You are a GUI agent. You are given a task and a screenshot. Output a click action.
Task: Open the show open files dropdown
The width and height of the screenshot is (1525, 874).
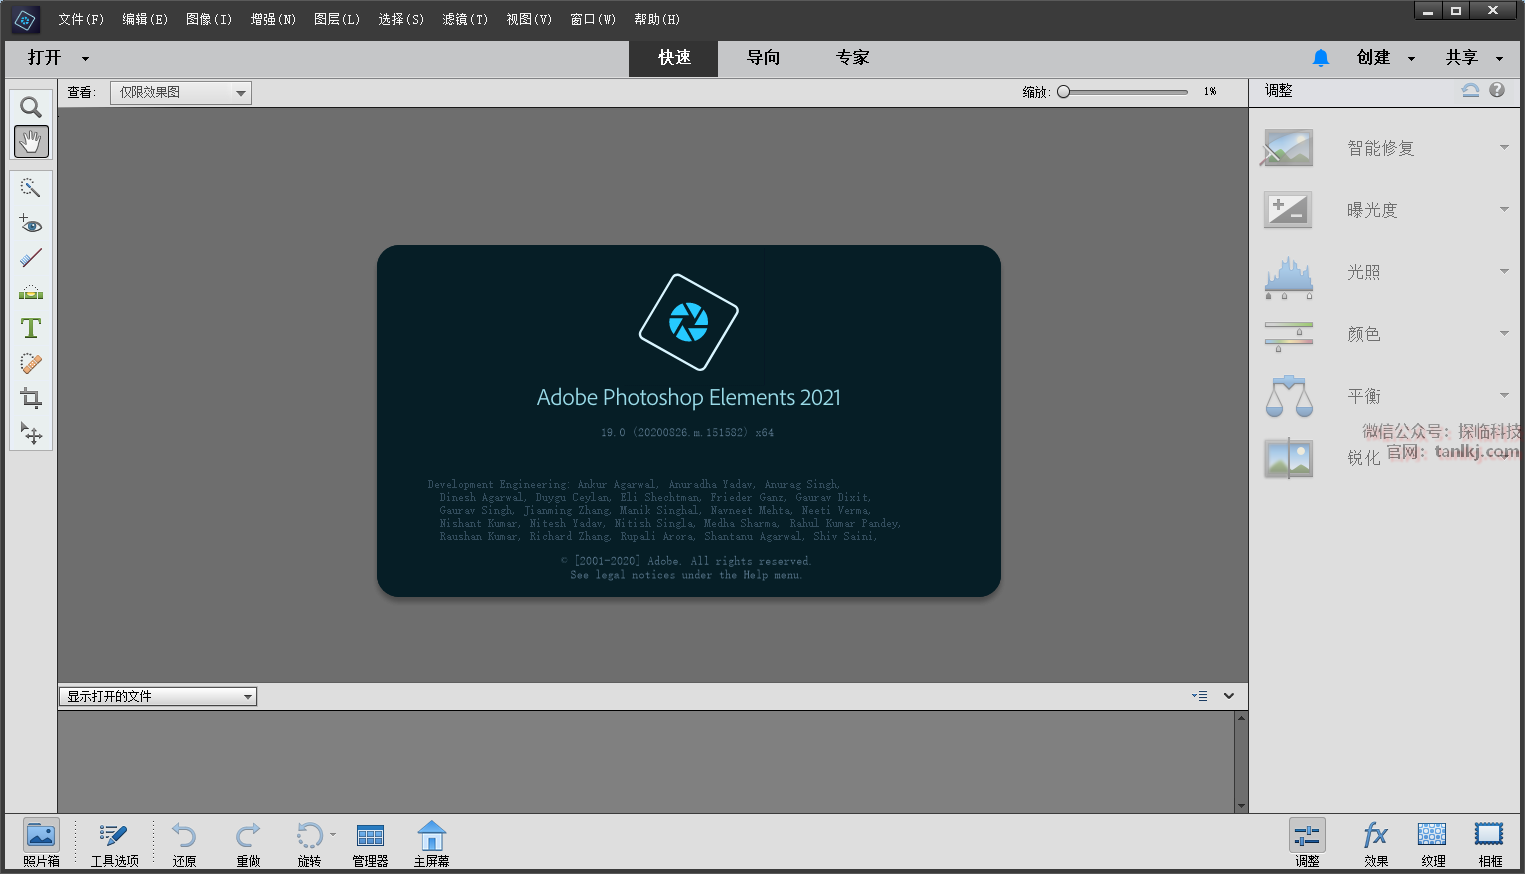pos(158,697)
